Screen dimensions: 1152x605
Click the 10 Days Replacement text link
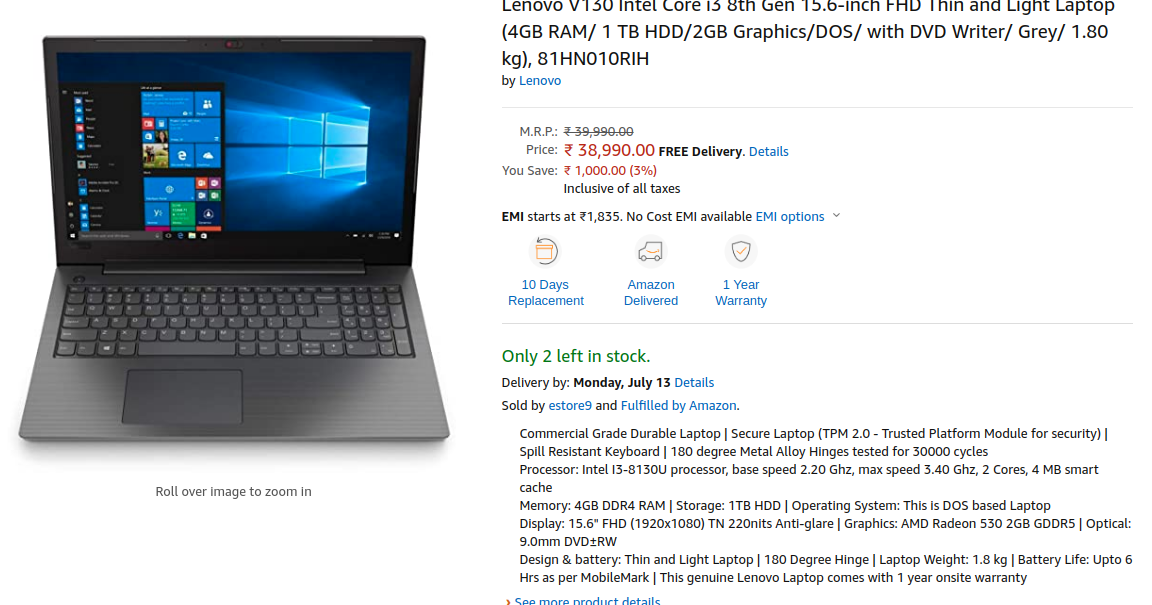[546, 293]
